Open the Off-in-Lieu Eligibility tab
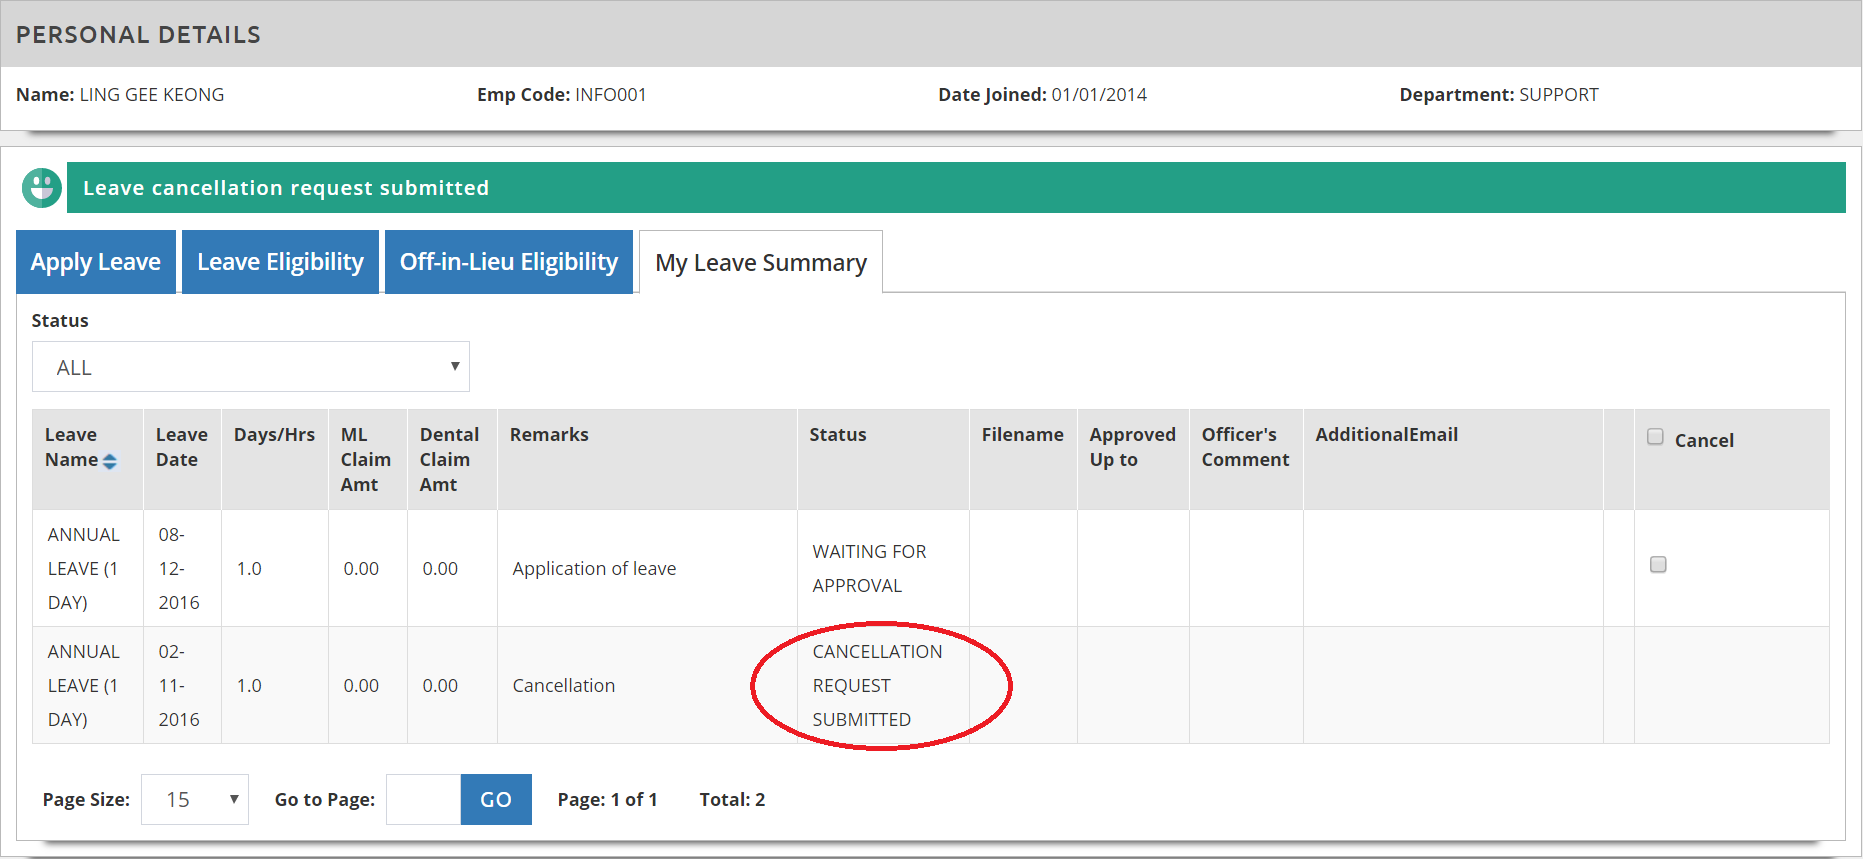Viewport: 1863px width, 859px height. pos(509,262)
